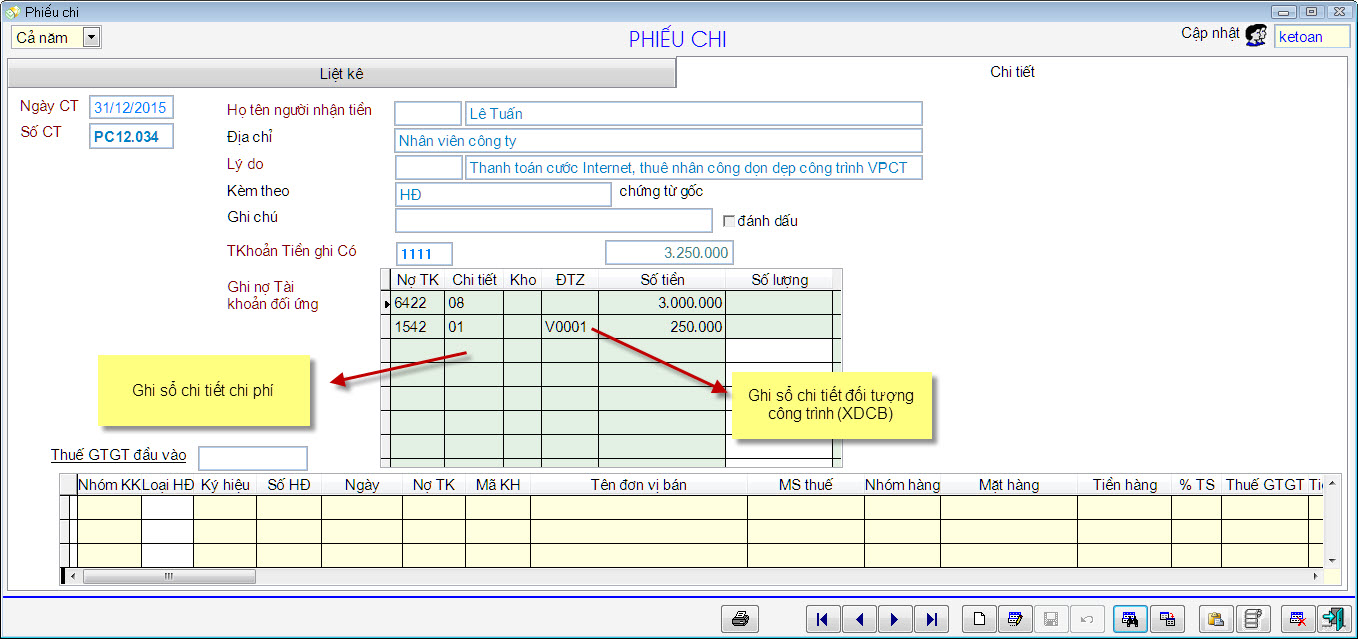Select the 6422 debit account row
The width and height of the screenshot is (1358, 639).
coord(416,302)
